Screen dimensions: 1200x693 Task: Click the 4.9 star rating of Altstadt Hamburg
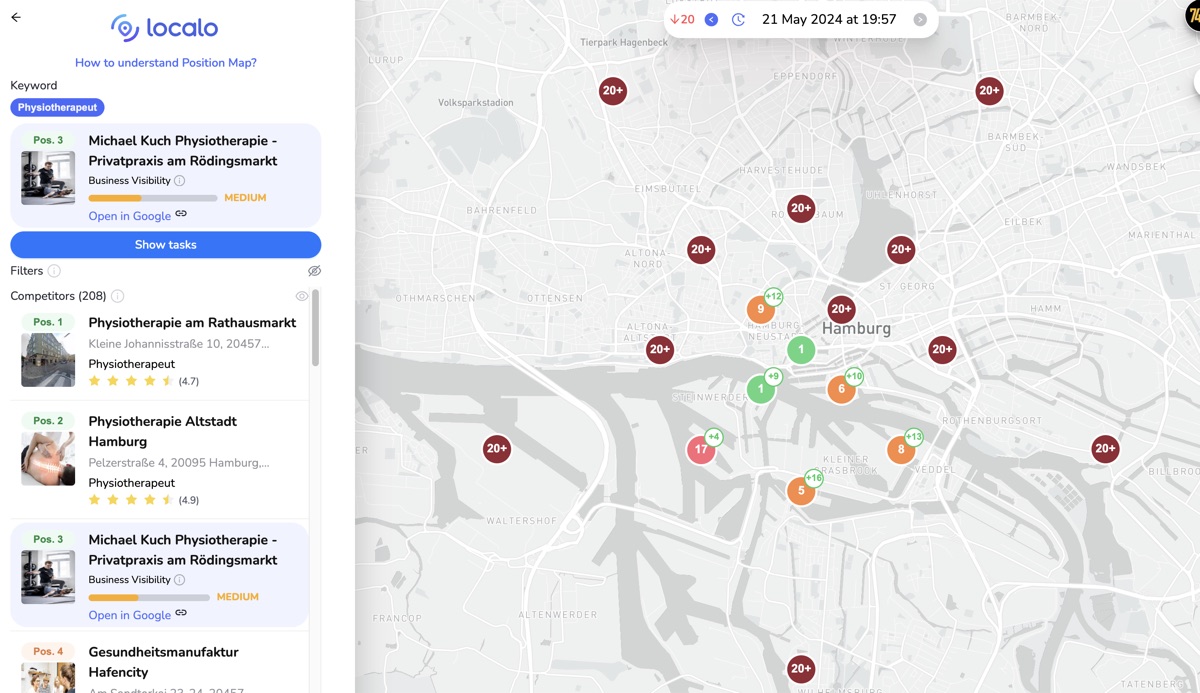coord(144,500)
